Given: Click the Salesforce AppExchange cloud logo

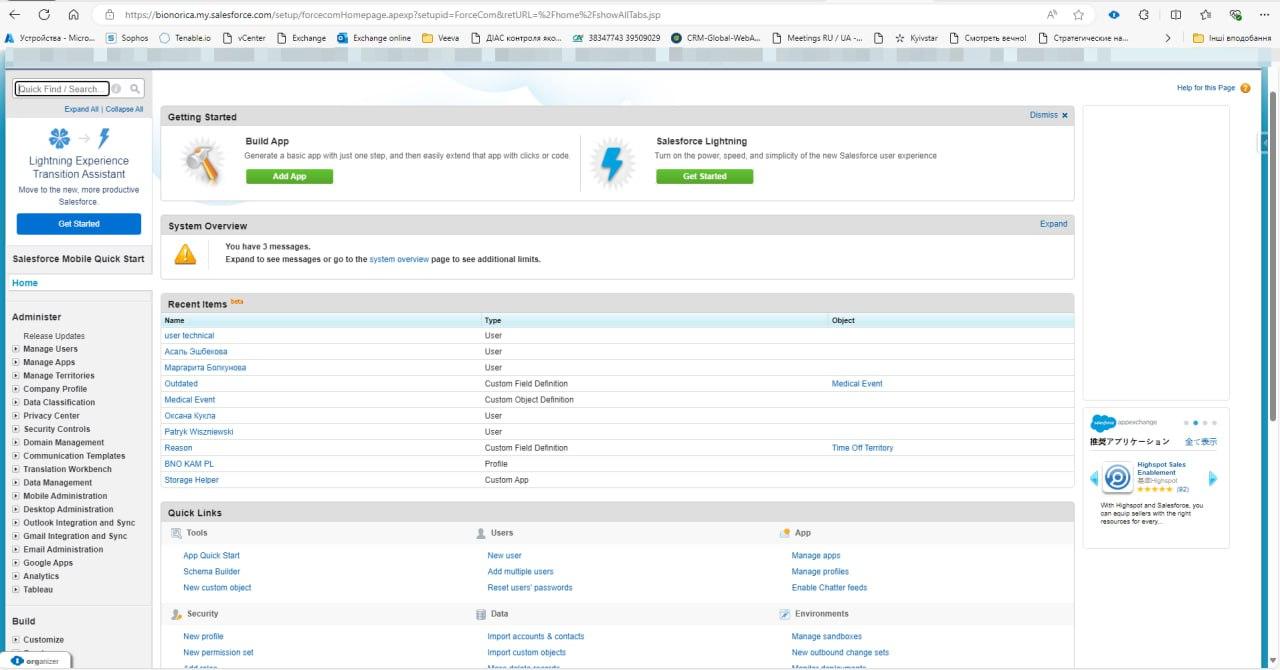Looking at the screenshot, I should pyautogui.click(x=1103, y=423).
